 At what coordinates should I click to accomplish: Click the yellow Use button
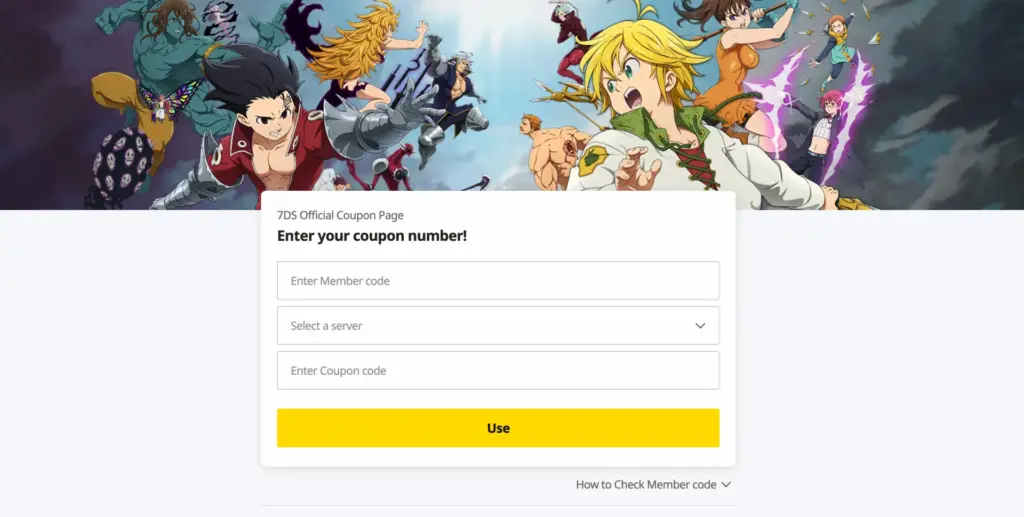pyautogui.click(x=498, y=428)
